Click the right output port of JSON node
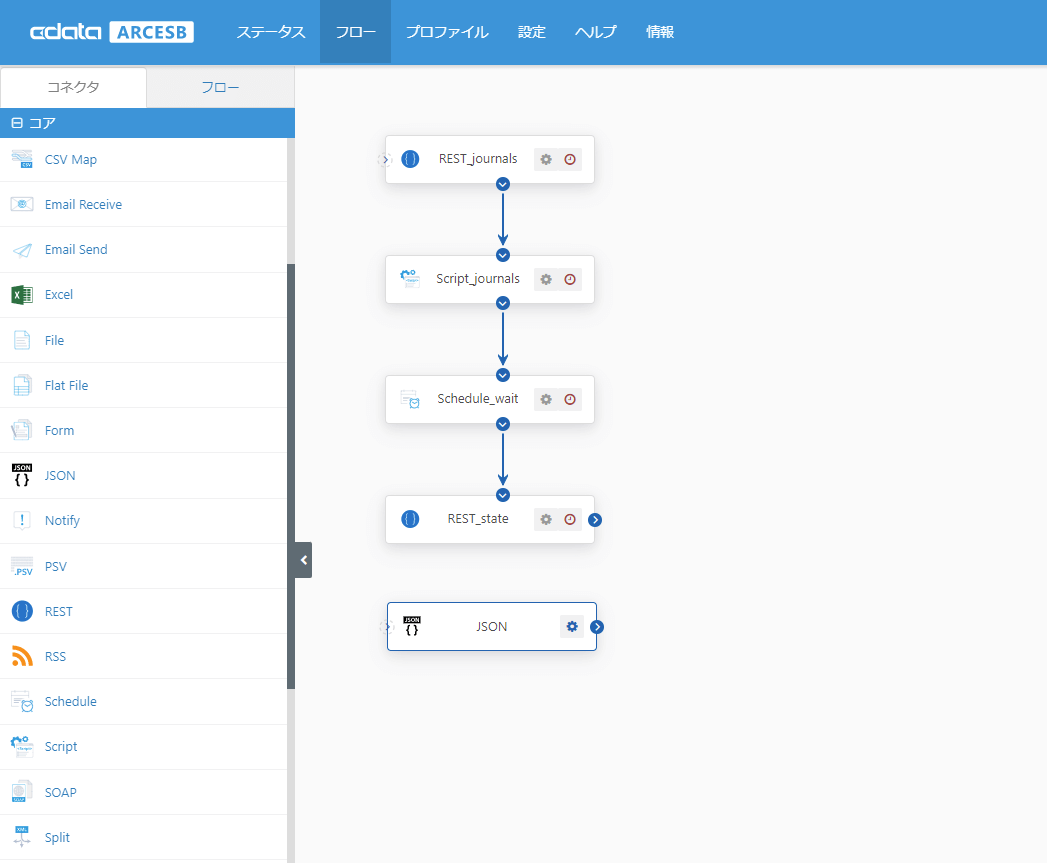The width and height of the screenshot is (1047, 863). pyautogui.click(x=597, y=627)
